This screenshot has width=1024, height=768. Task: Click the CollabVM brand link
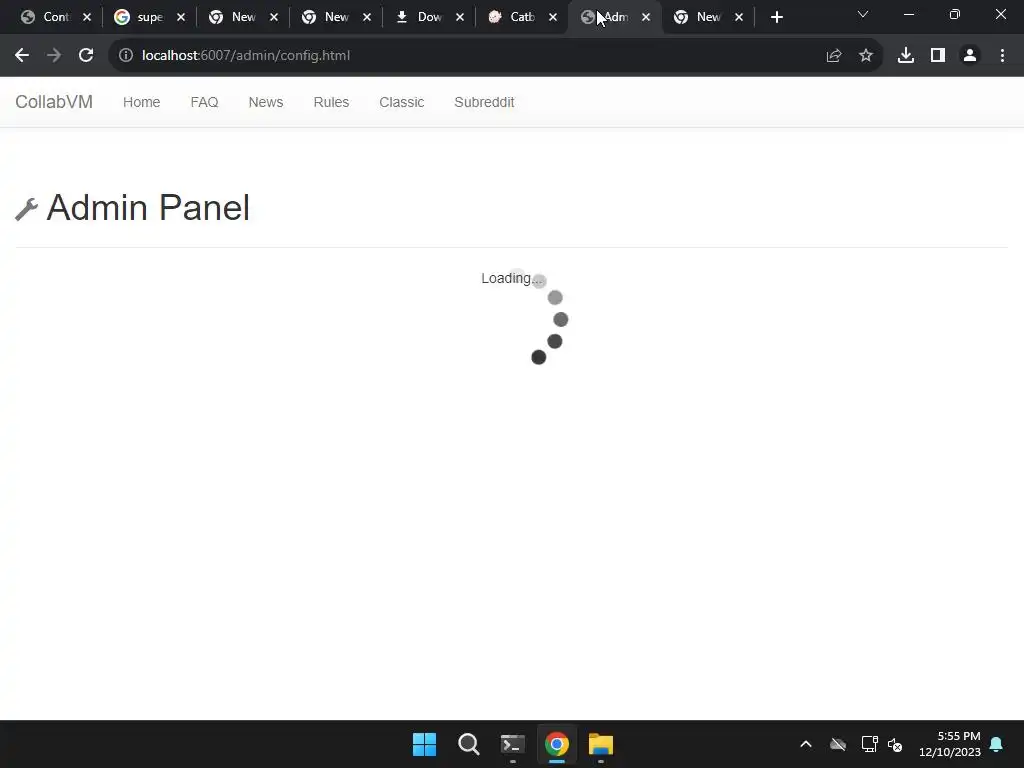click(x=54, y=102)
